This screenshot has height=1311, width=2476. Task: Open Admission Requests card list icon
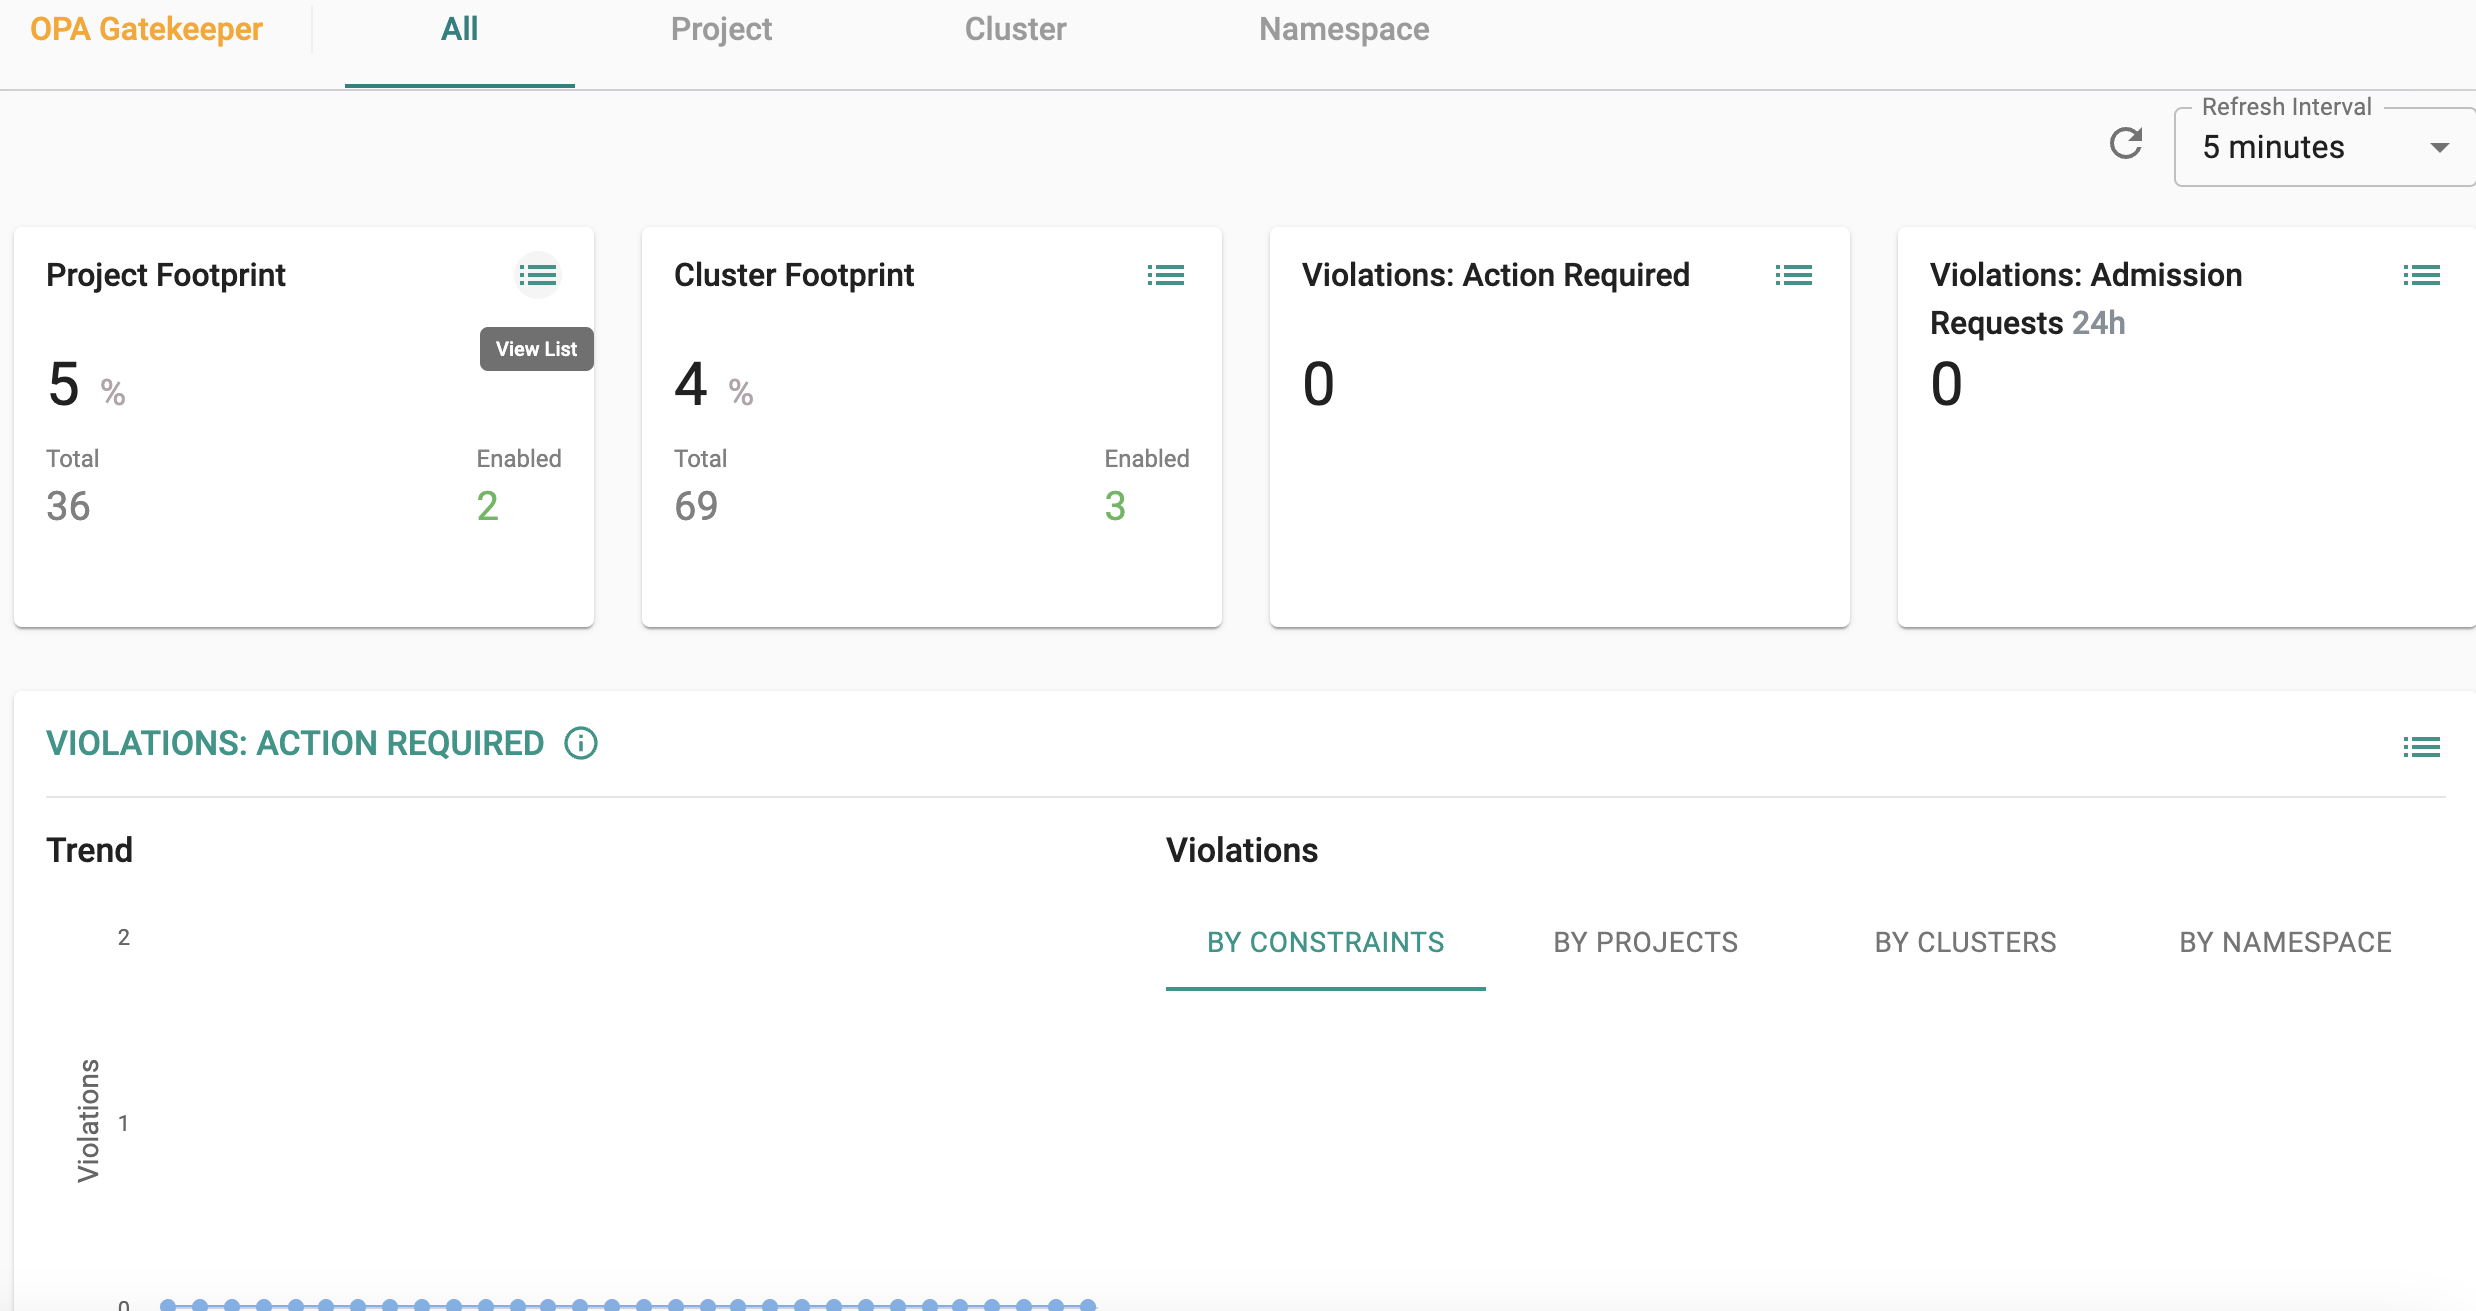click(2422, 275)
